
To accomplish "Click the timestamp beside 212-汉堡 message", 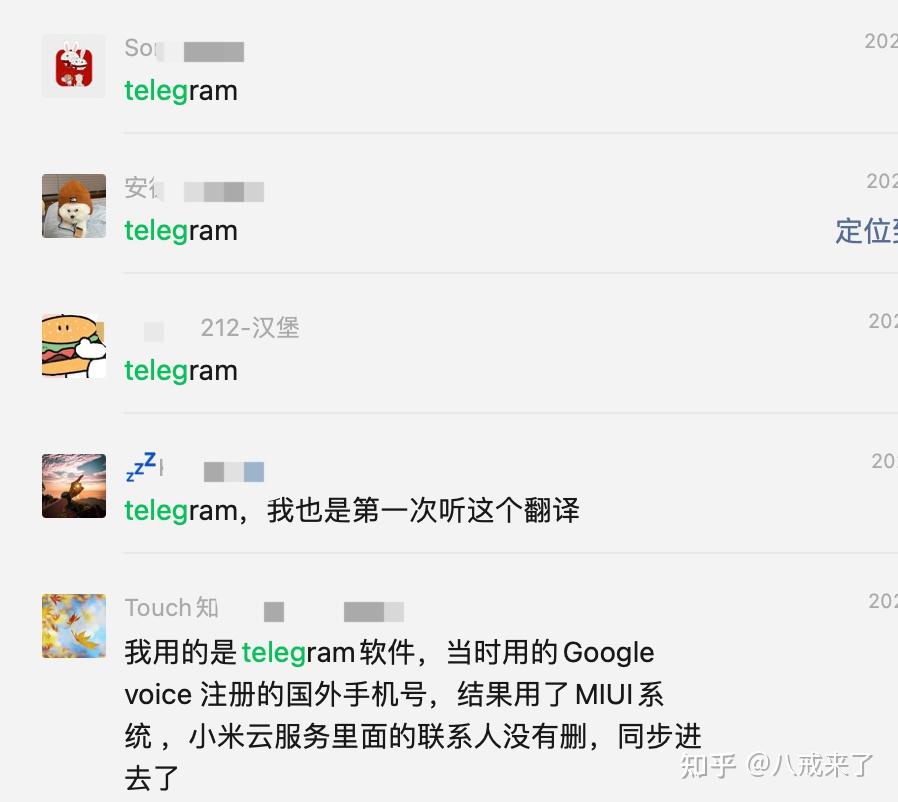I will [883, 321].
